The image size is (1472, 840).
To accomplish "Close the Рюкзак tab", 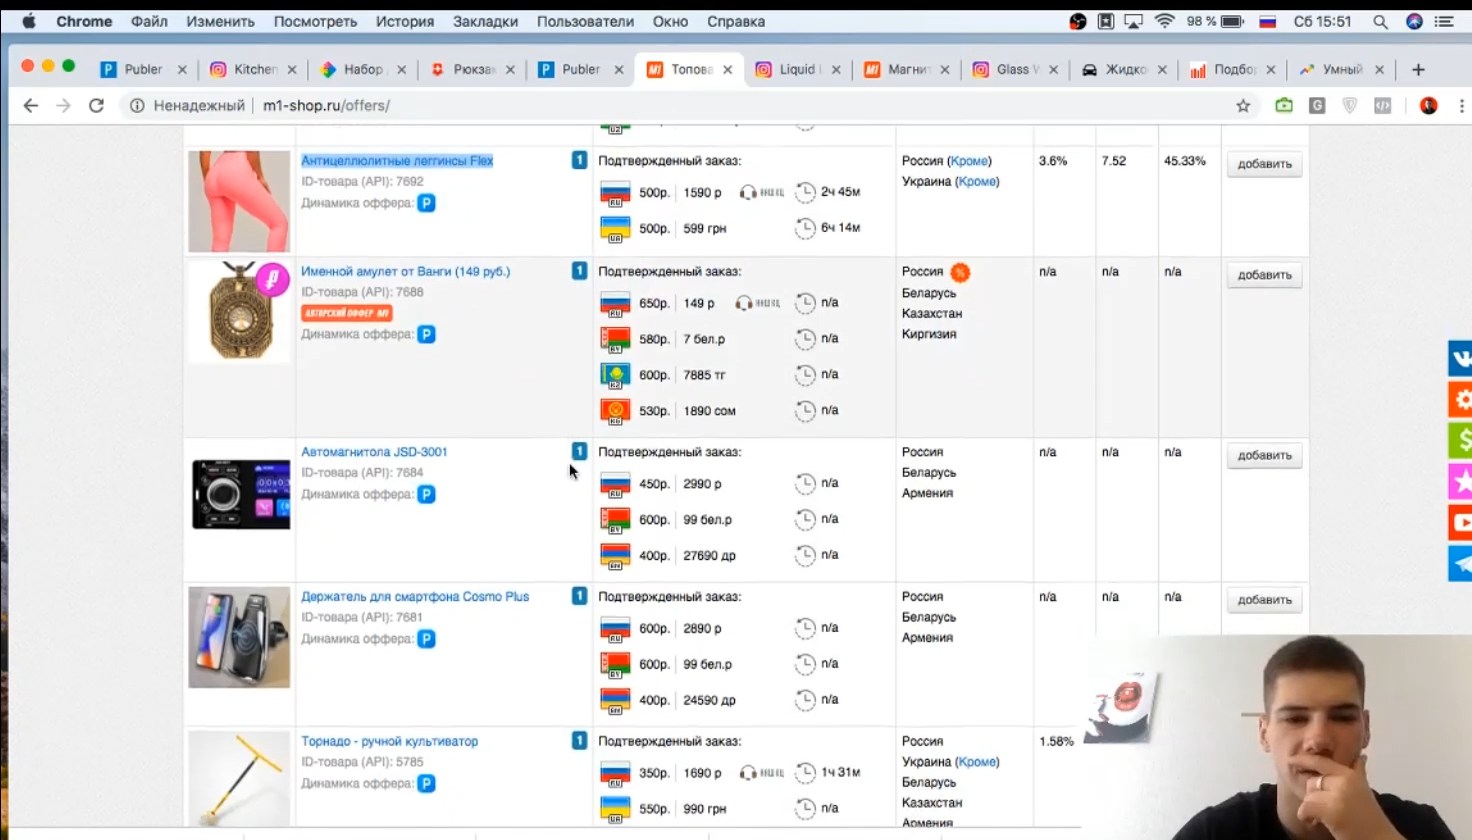I will point(510,70).
